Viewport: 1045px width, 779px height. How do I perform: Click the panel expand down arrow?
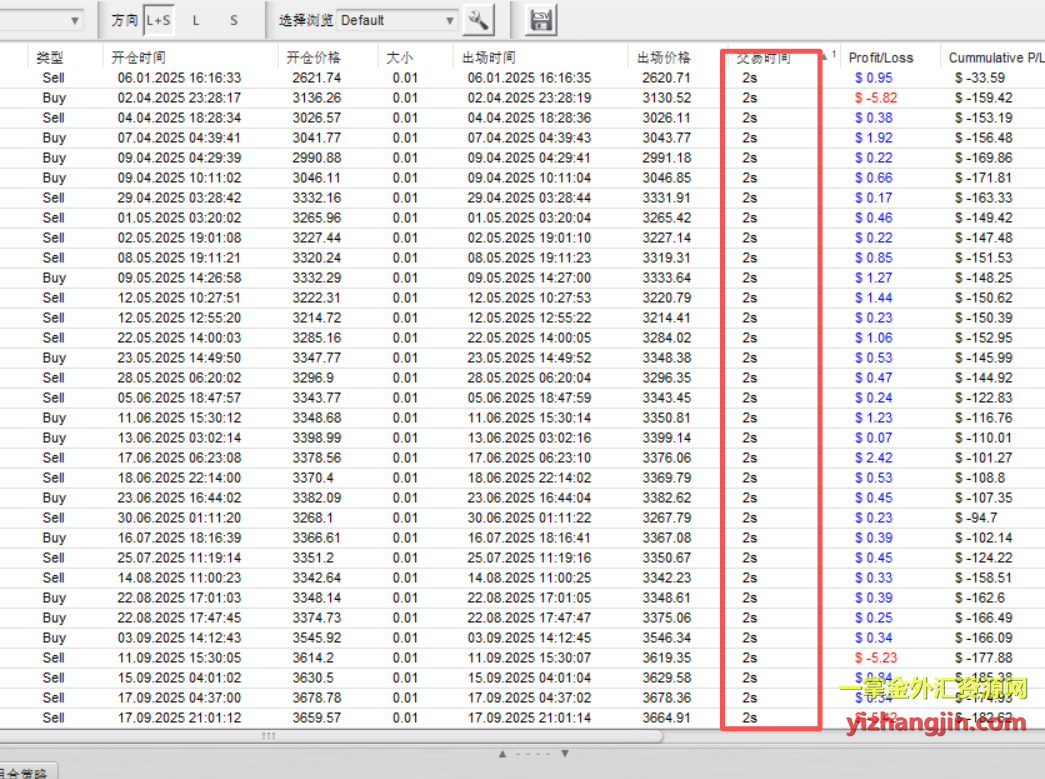tap(564, 754)
